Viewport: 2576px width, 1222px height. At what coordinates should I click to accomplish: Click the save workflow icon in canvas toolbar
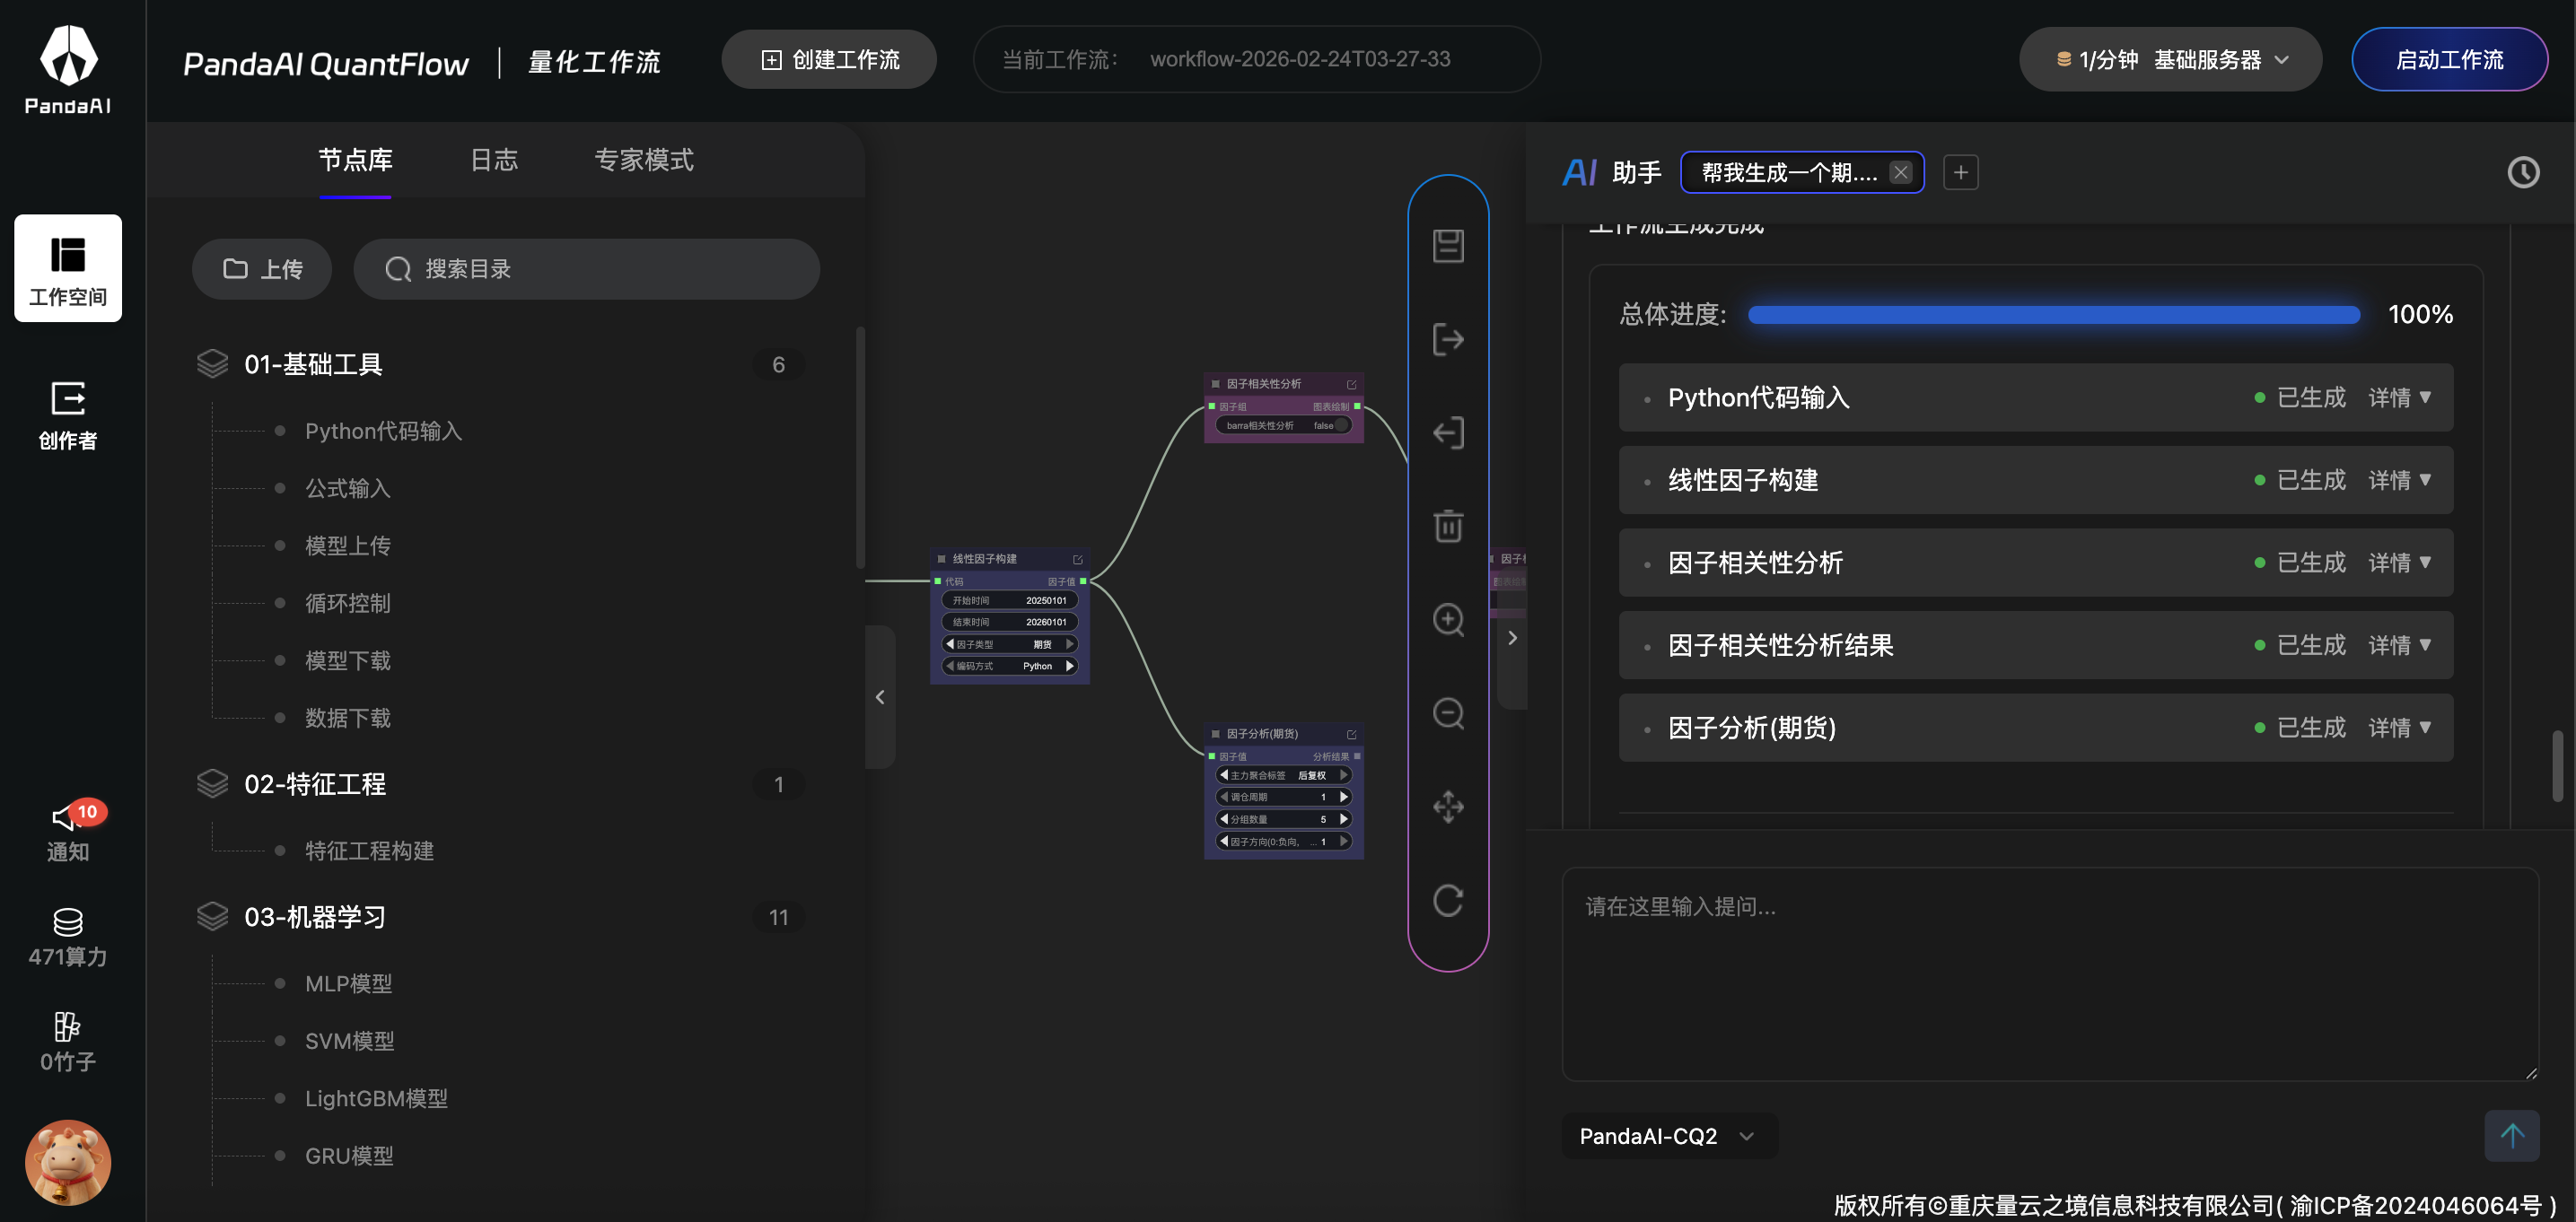[x=1448, y=246]
